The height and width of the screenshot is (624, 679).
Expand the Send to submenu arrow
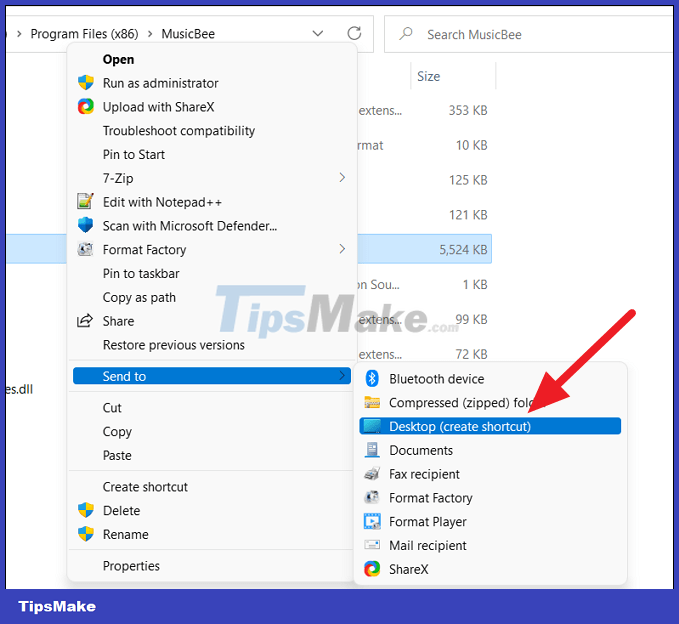pos(342,375)
